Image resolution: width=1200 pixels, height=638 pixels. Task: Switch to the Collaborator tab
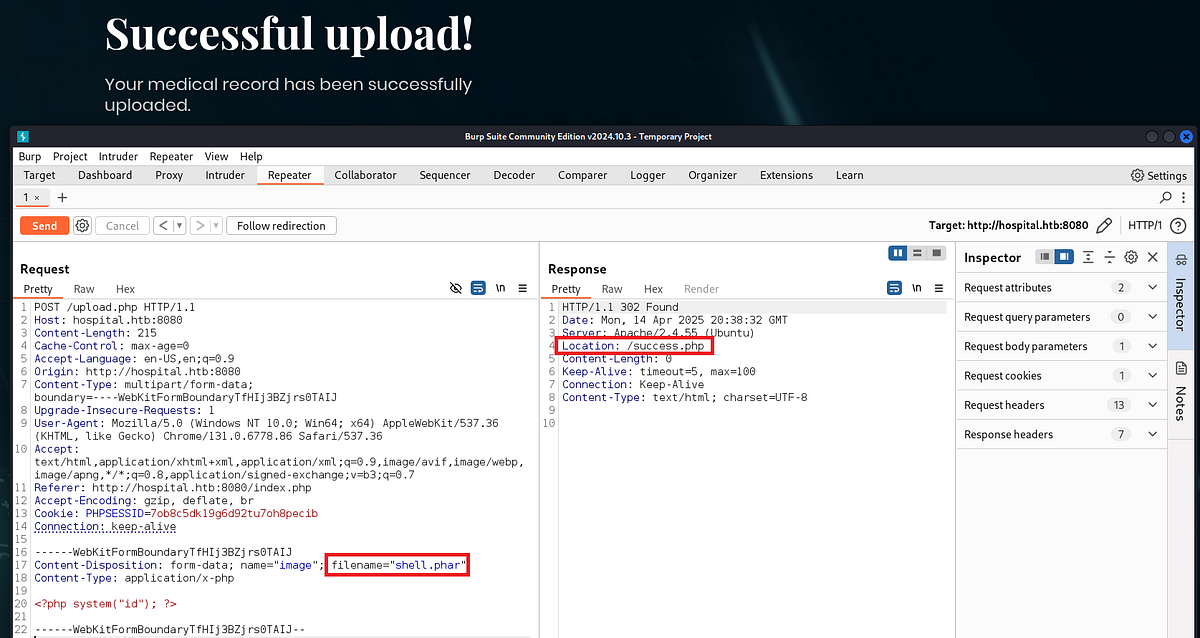[x=365, y=175]
